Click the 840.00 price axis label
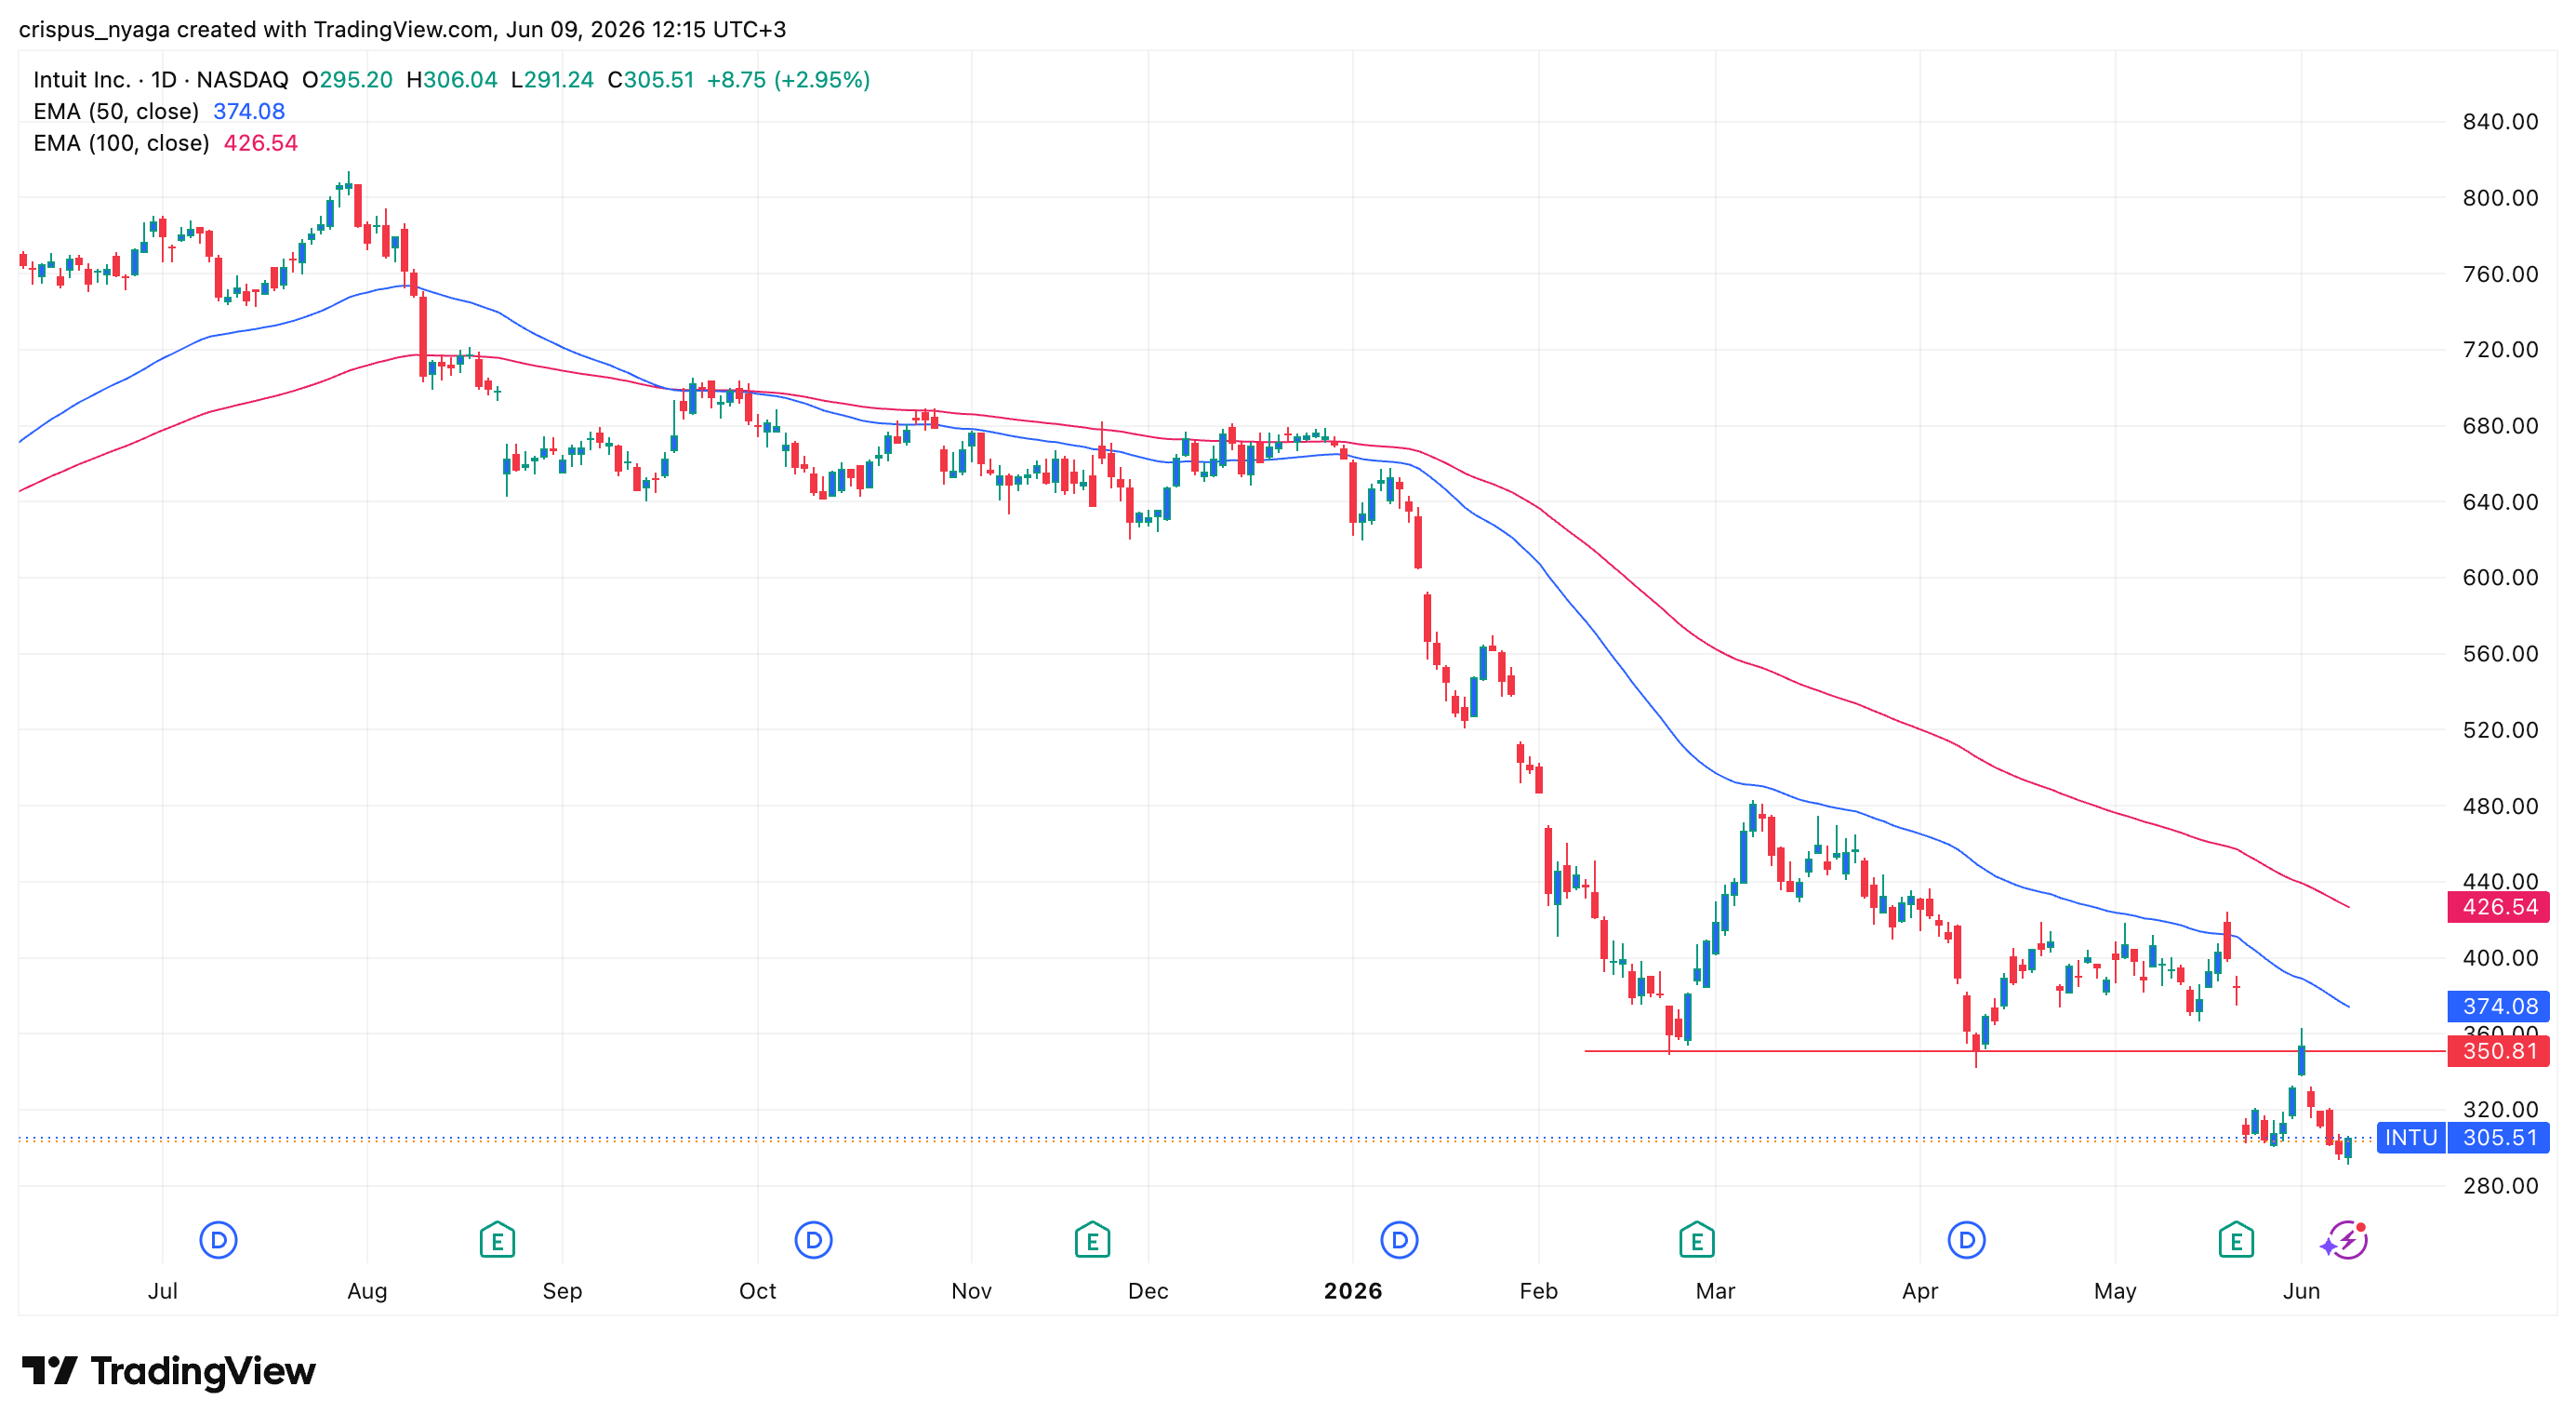2576x1427 pixels. point(2500,122)
